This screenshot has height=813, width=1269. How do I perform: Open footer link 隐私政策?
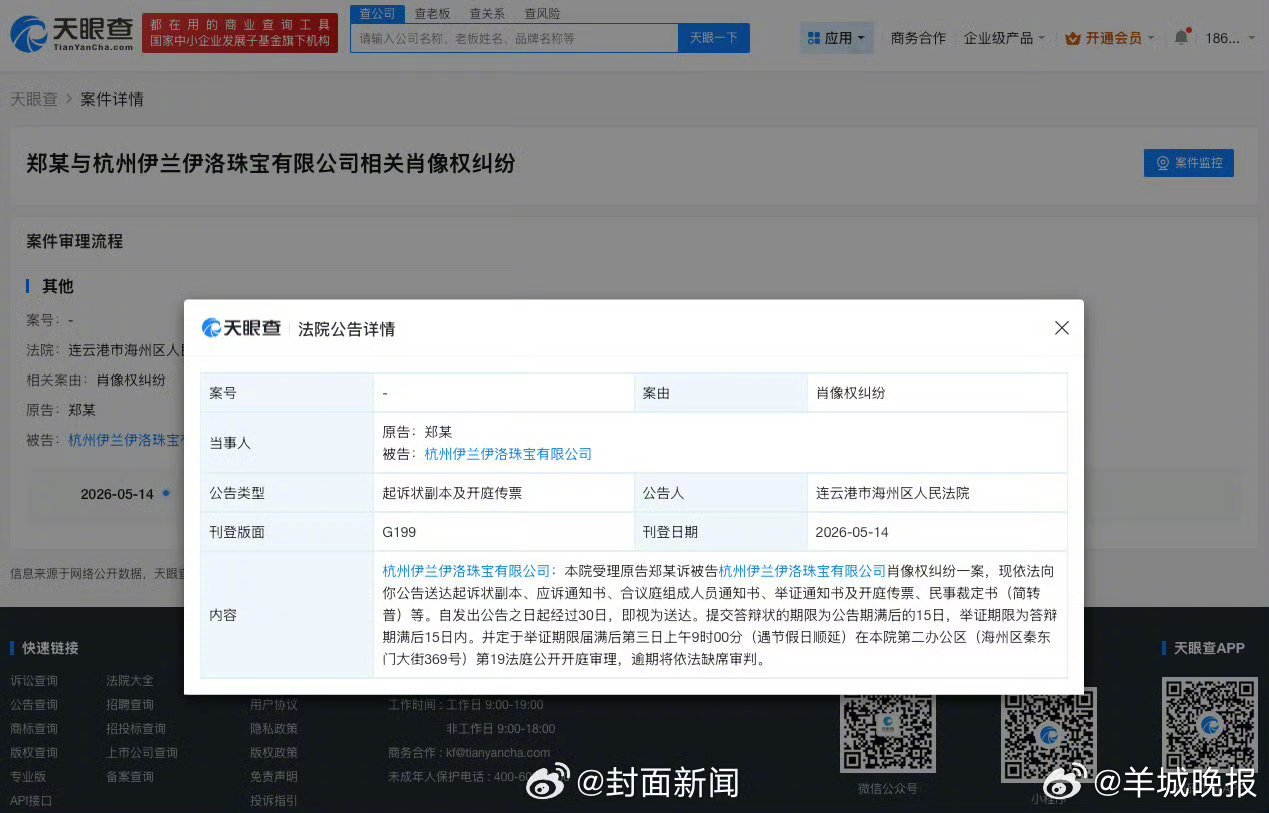tap(274, 729)
